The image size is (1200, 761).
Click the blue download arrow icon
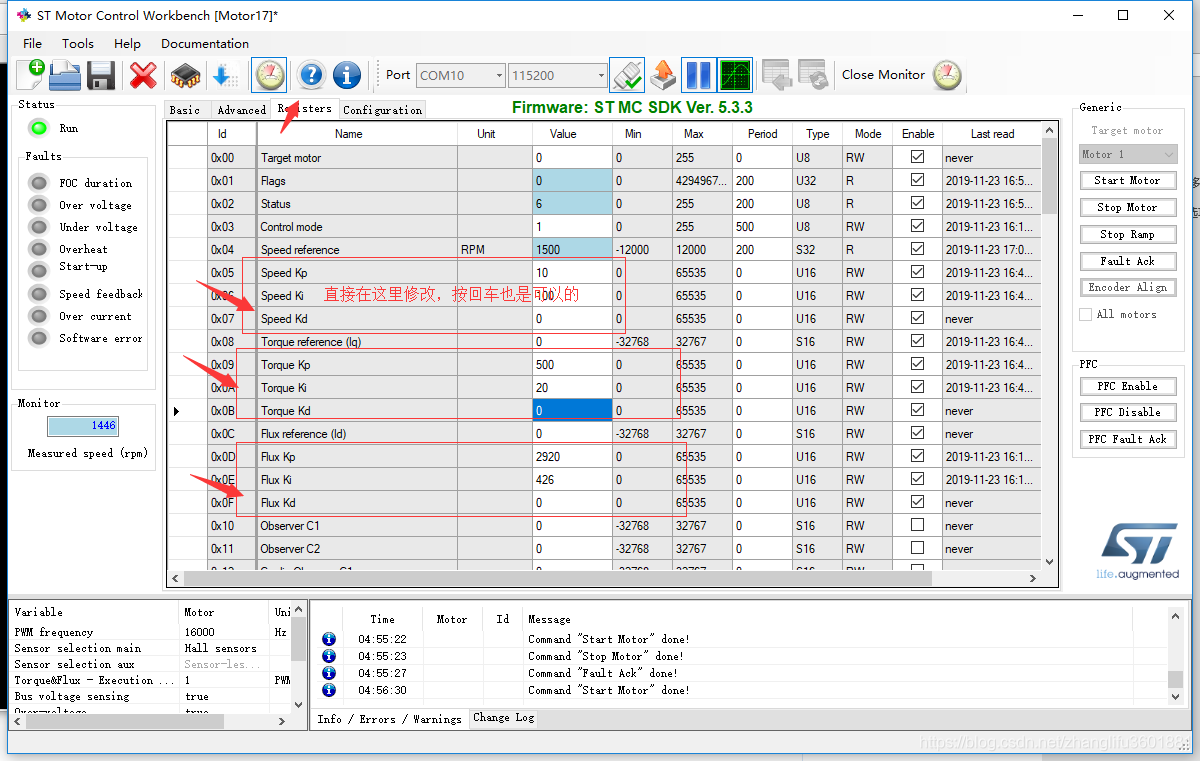point(224,75)
